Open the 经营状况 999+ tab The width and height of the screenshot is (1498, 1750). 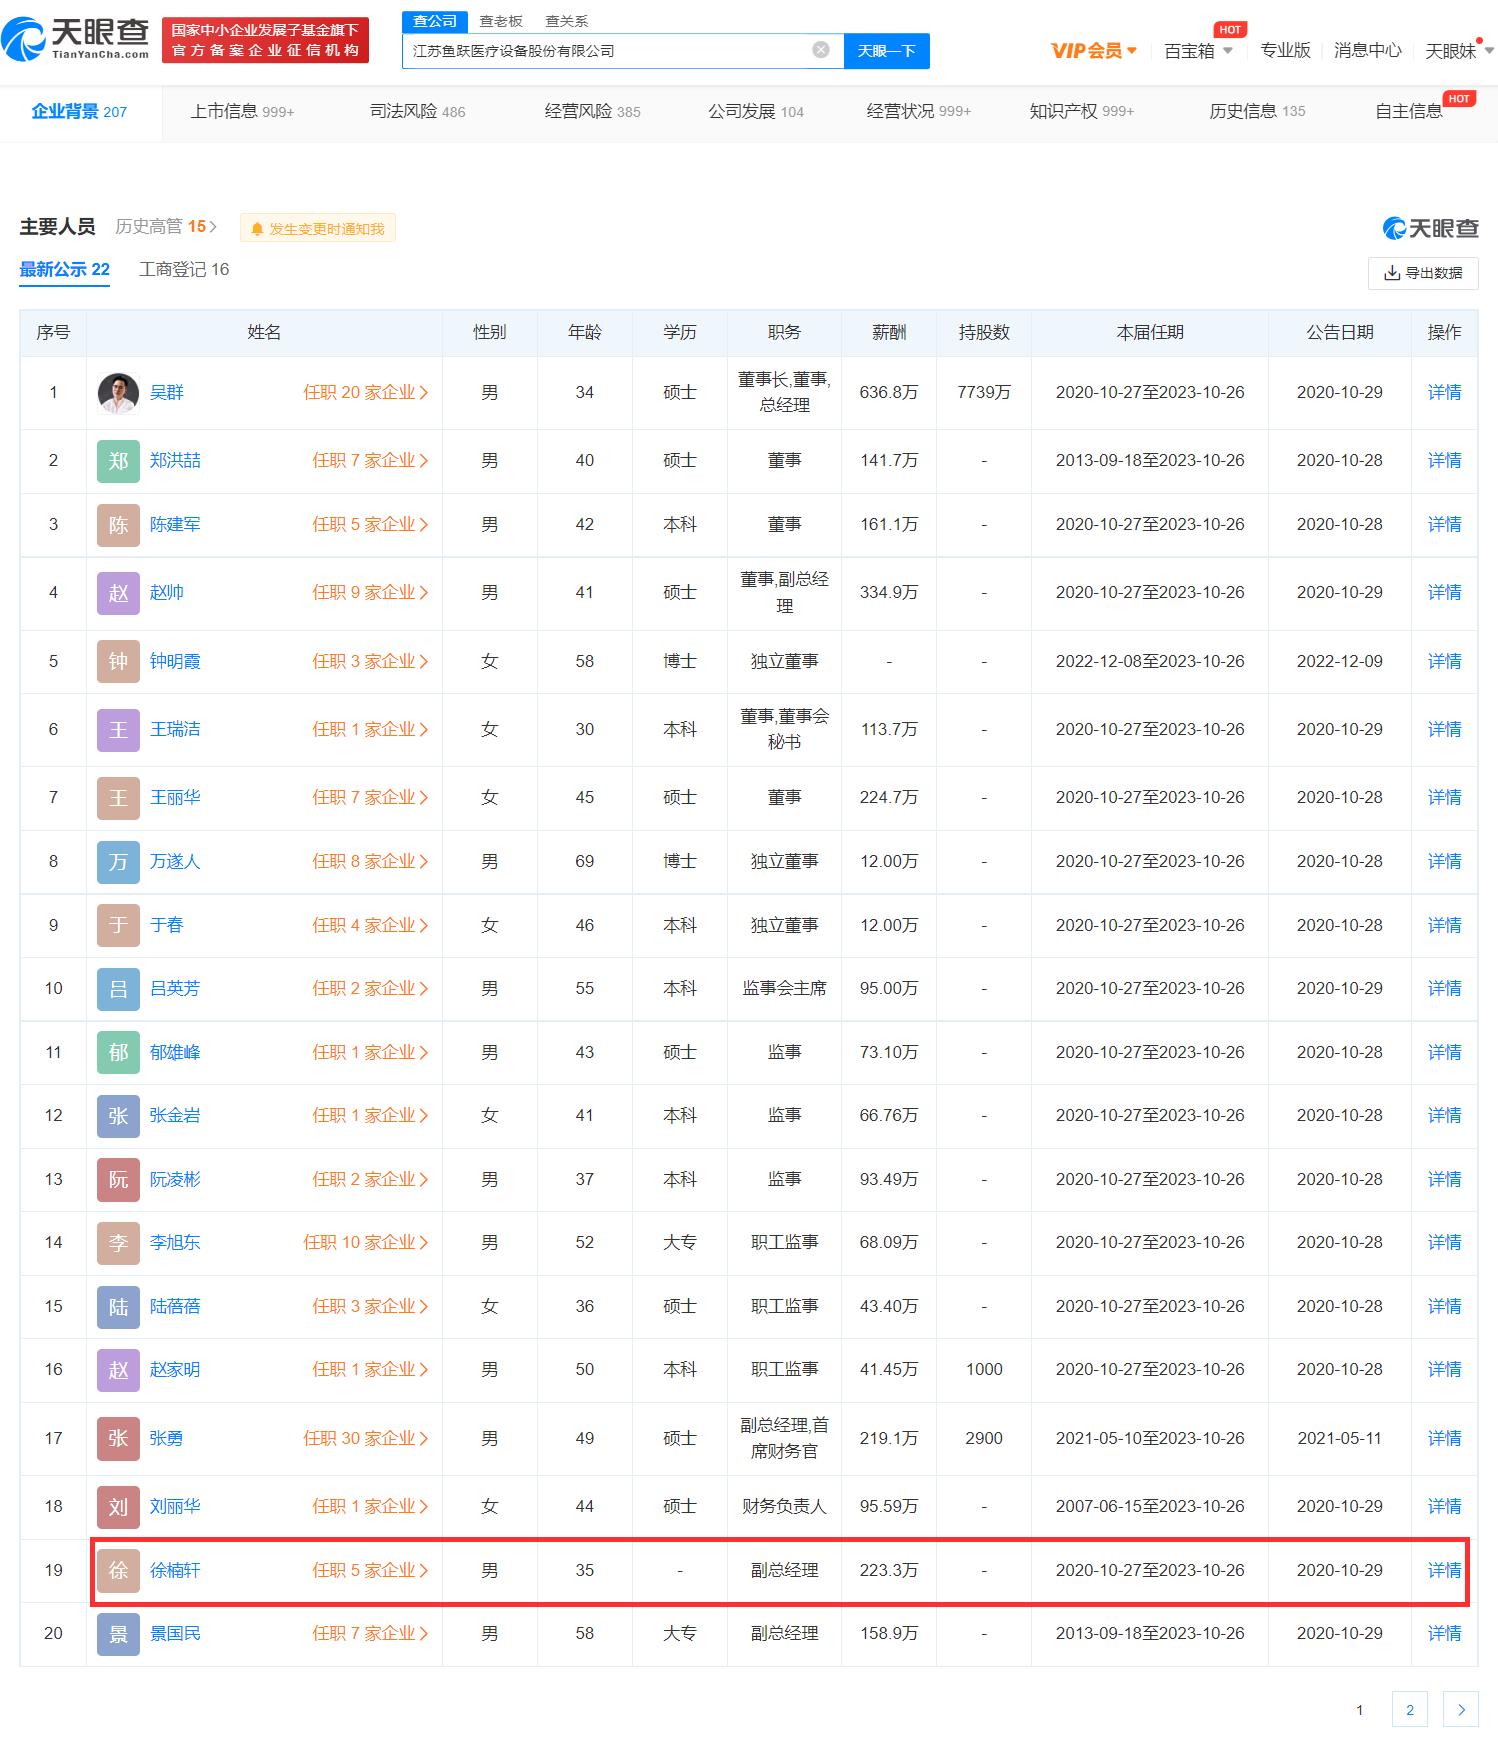click(918, 112)
